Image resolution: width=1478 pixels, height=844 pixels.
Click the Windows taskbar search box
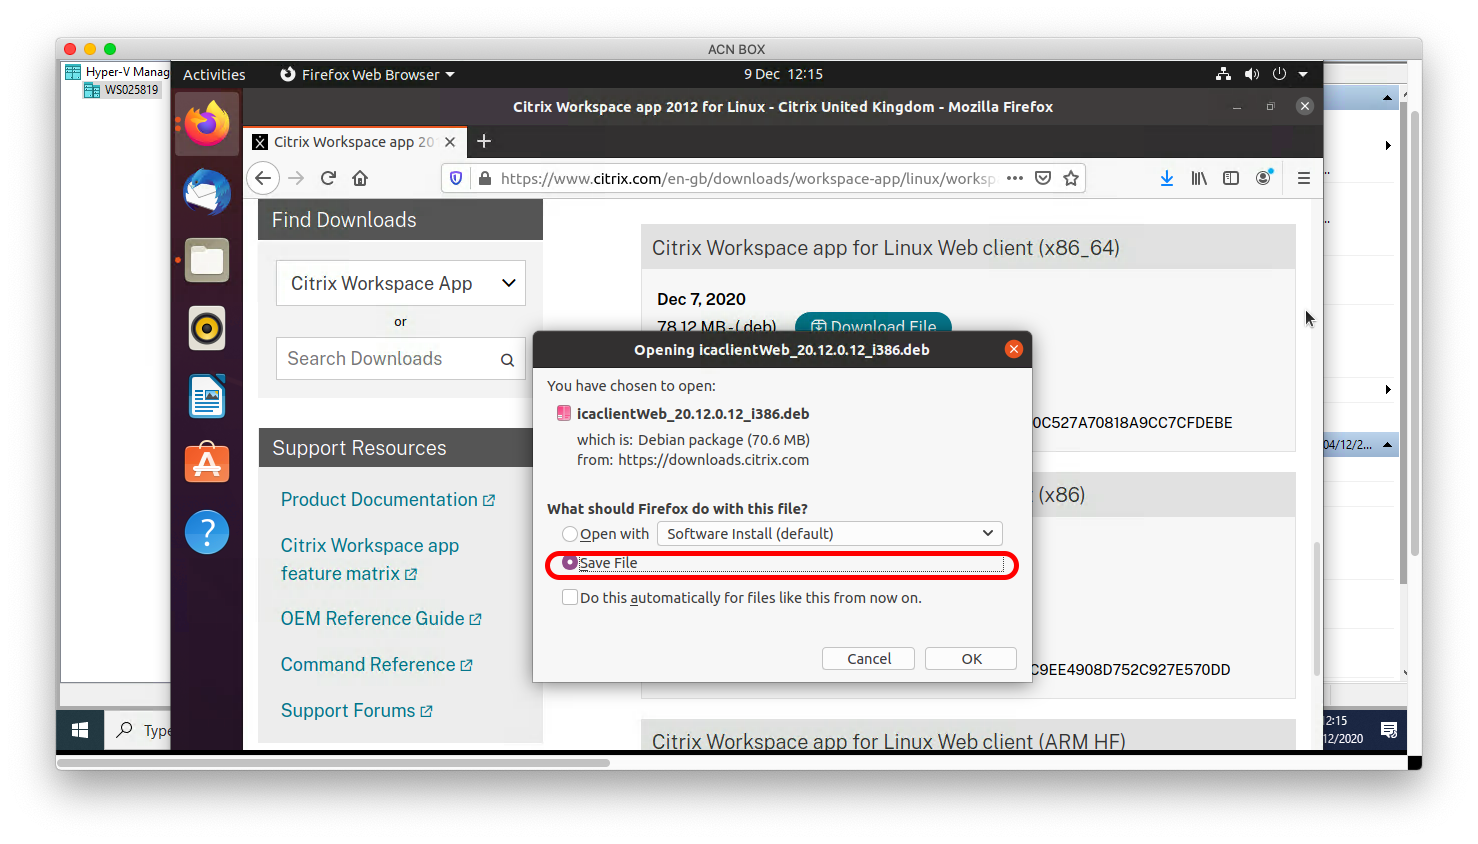coord(140,730)
